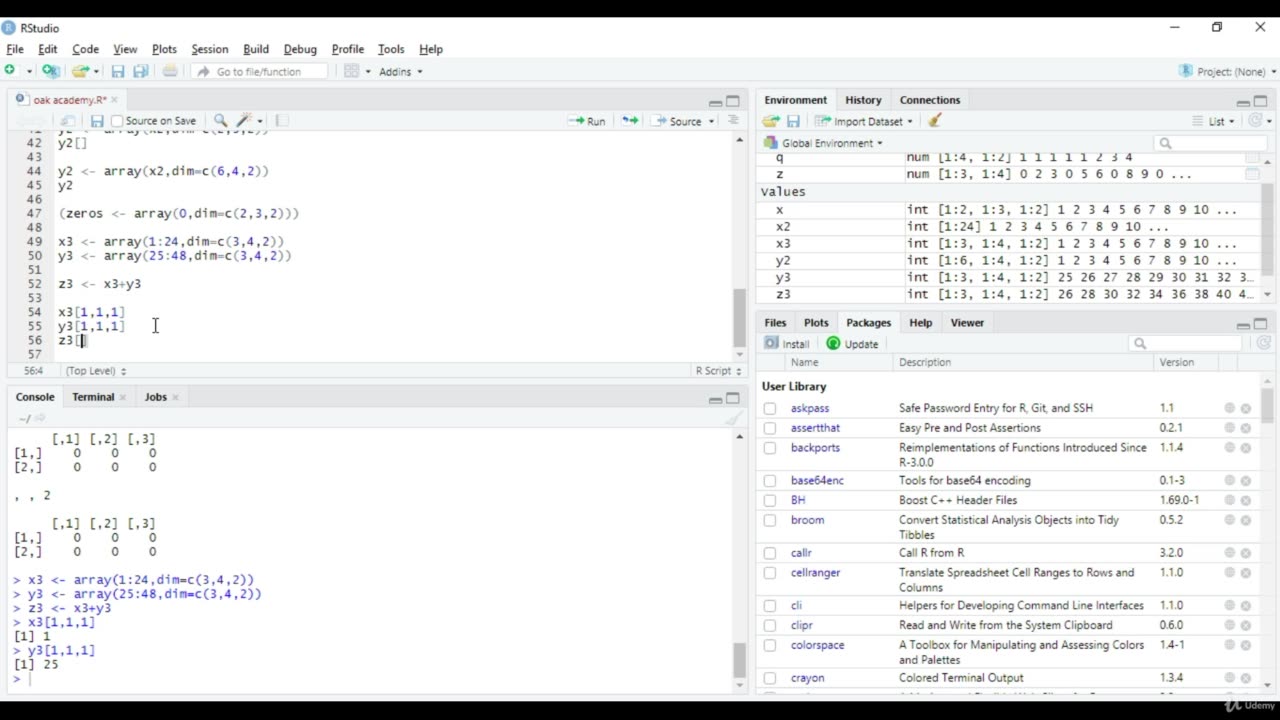The height and width of the screenshot is (720, 1280).
Task: Save workspace icon in Environment pane
Action: [793, 121]
